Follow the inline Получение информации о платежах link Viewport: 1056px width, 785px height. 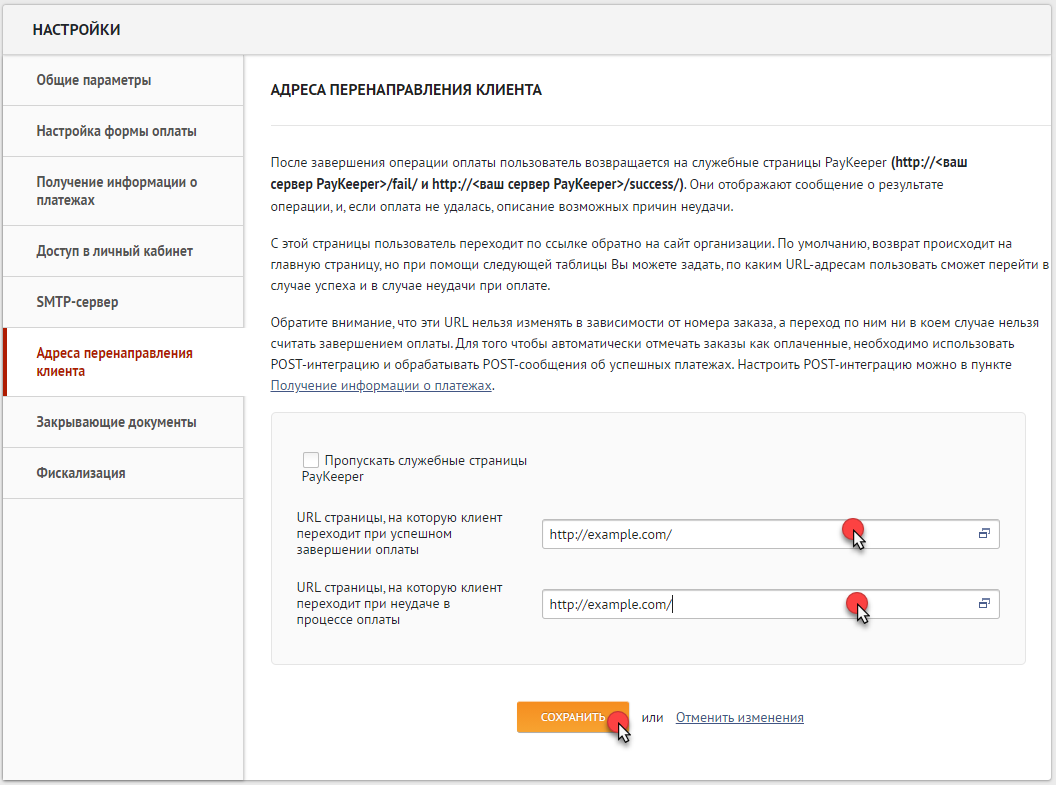tap(381, 385)
